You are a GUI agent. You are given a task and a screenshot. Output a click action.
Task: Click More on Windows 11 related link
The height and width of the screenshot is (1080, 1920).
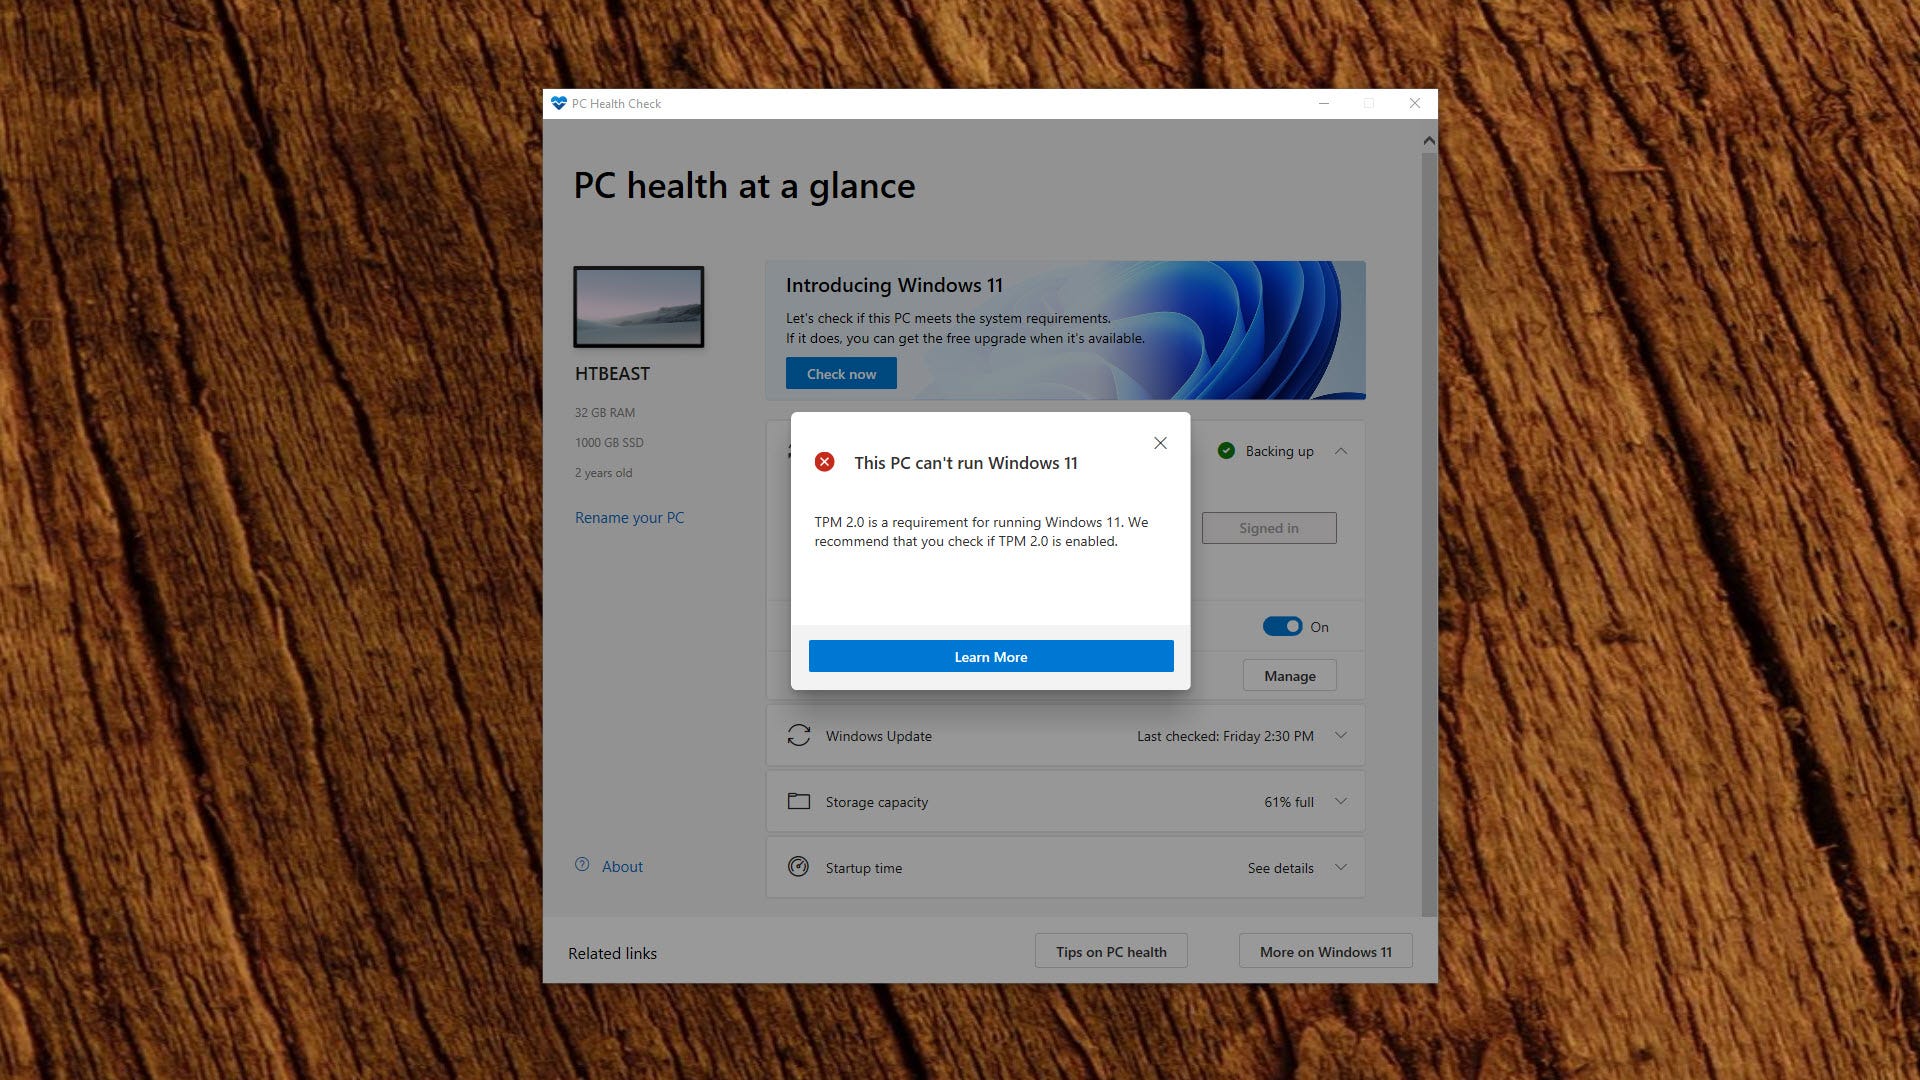pos(1323,951)
